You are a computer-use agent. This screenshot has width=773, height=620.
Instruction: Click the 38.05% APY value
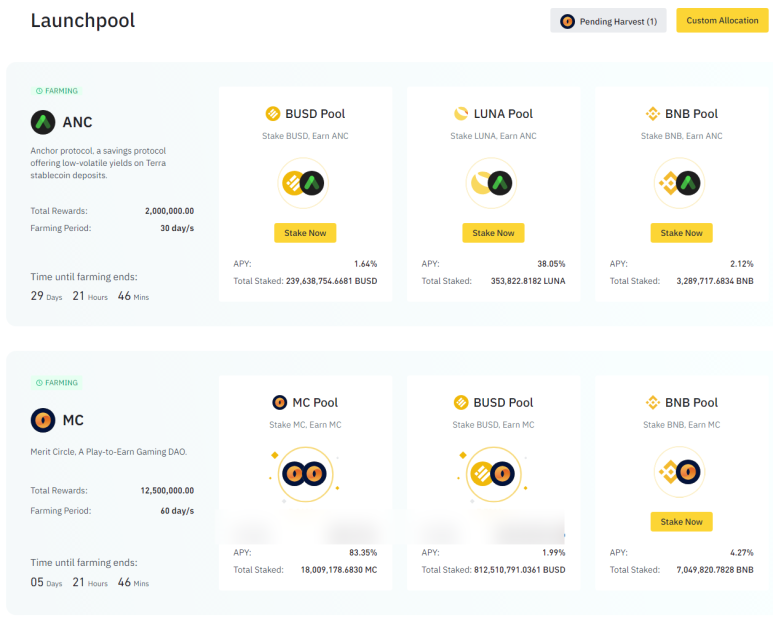click(x=551, y=264)
